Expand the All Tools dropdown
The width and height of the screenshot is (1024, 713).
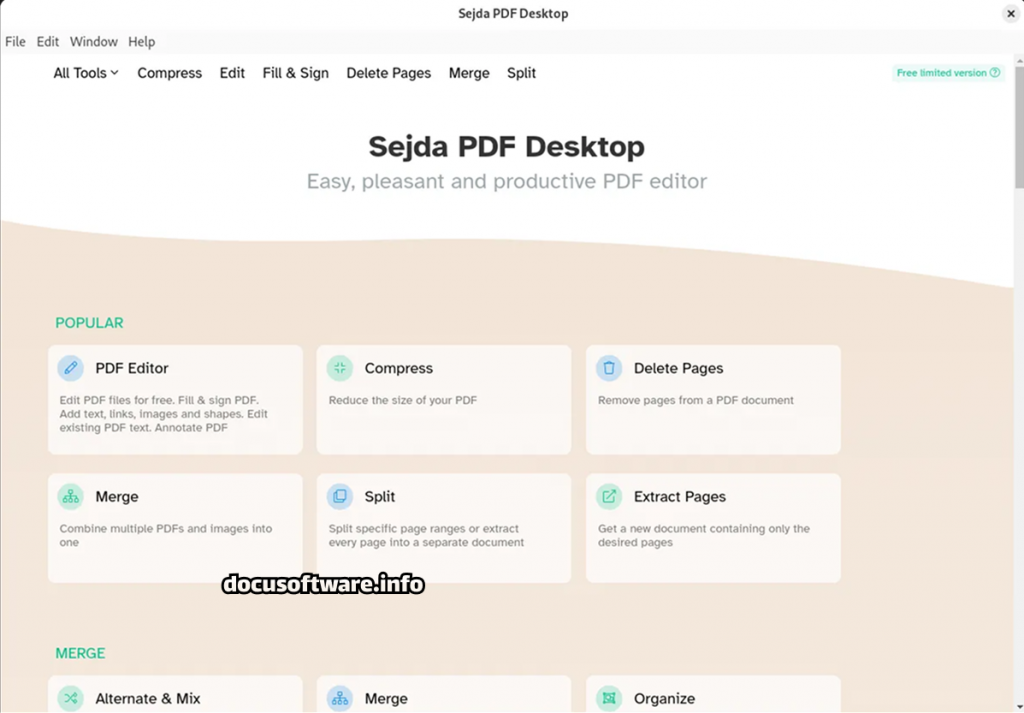coord(86,73)
